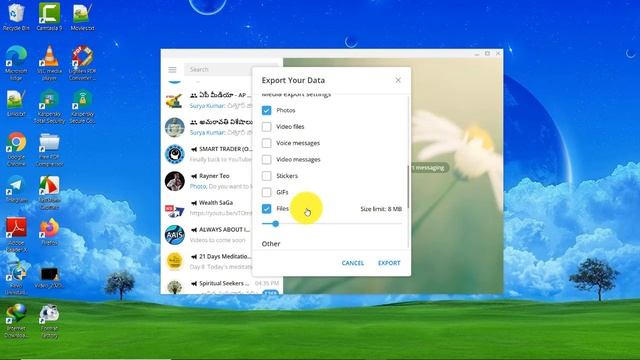Viewport: 640px width, 360px height.
Task: Open SMART TRADER channel avatar
Action: [175, 154]
